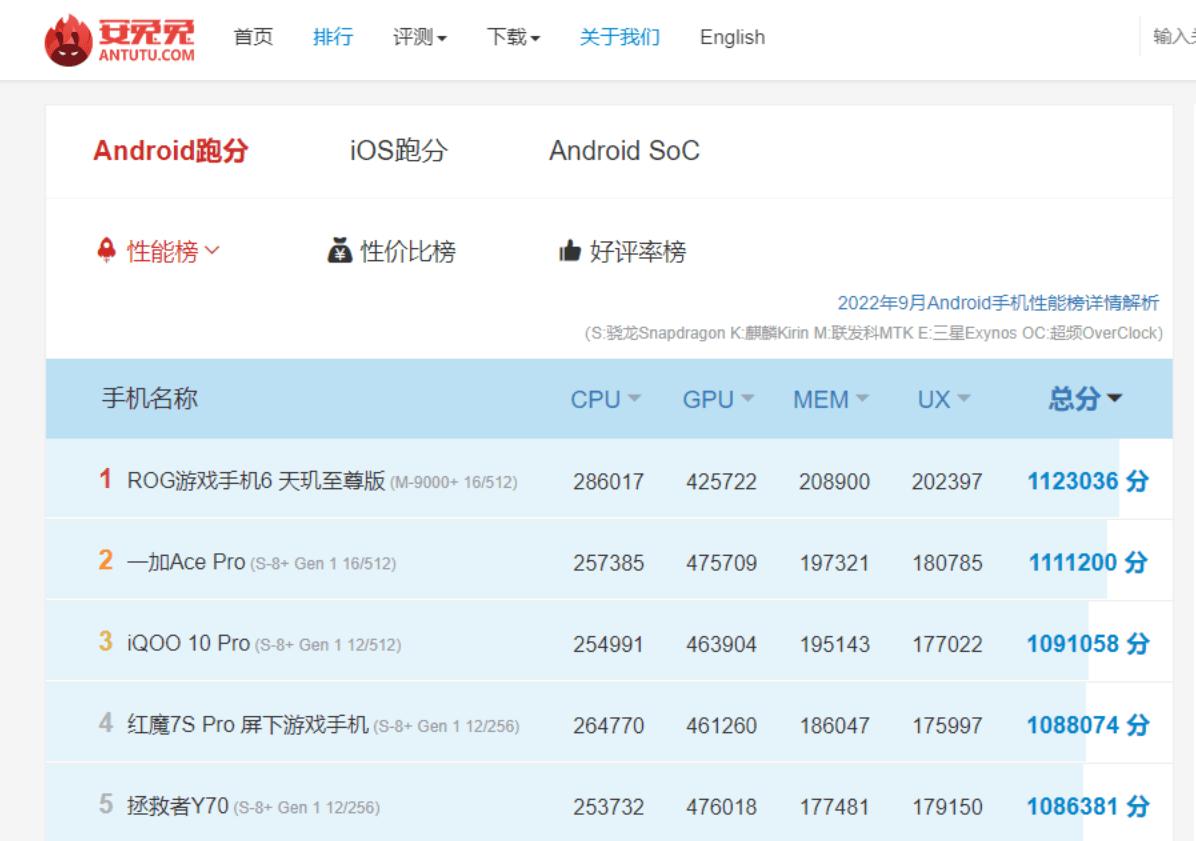Open the MEM column sort dropdown

[862, 399]
